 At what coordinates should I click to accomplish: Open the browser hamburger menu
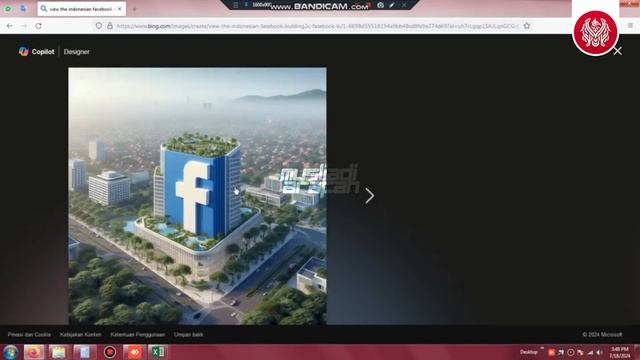pos(630,25)
